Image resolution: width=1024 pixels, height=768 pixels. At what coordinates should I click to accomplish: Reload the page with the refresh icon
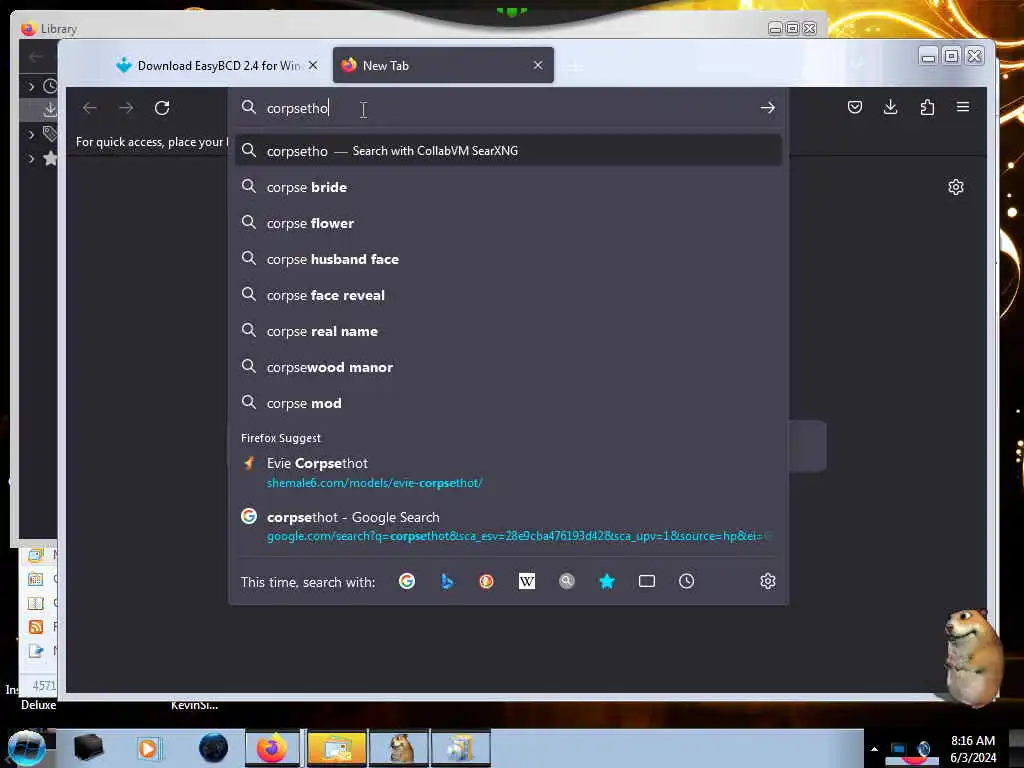162,108
